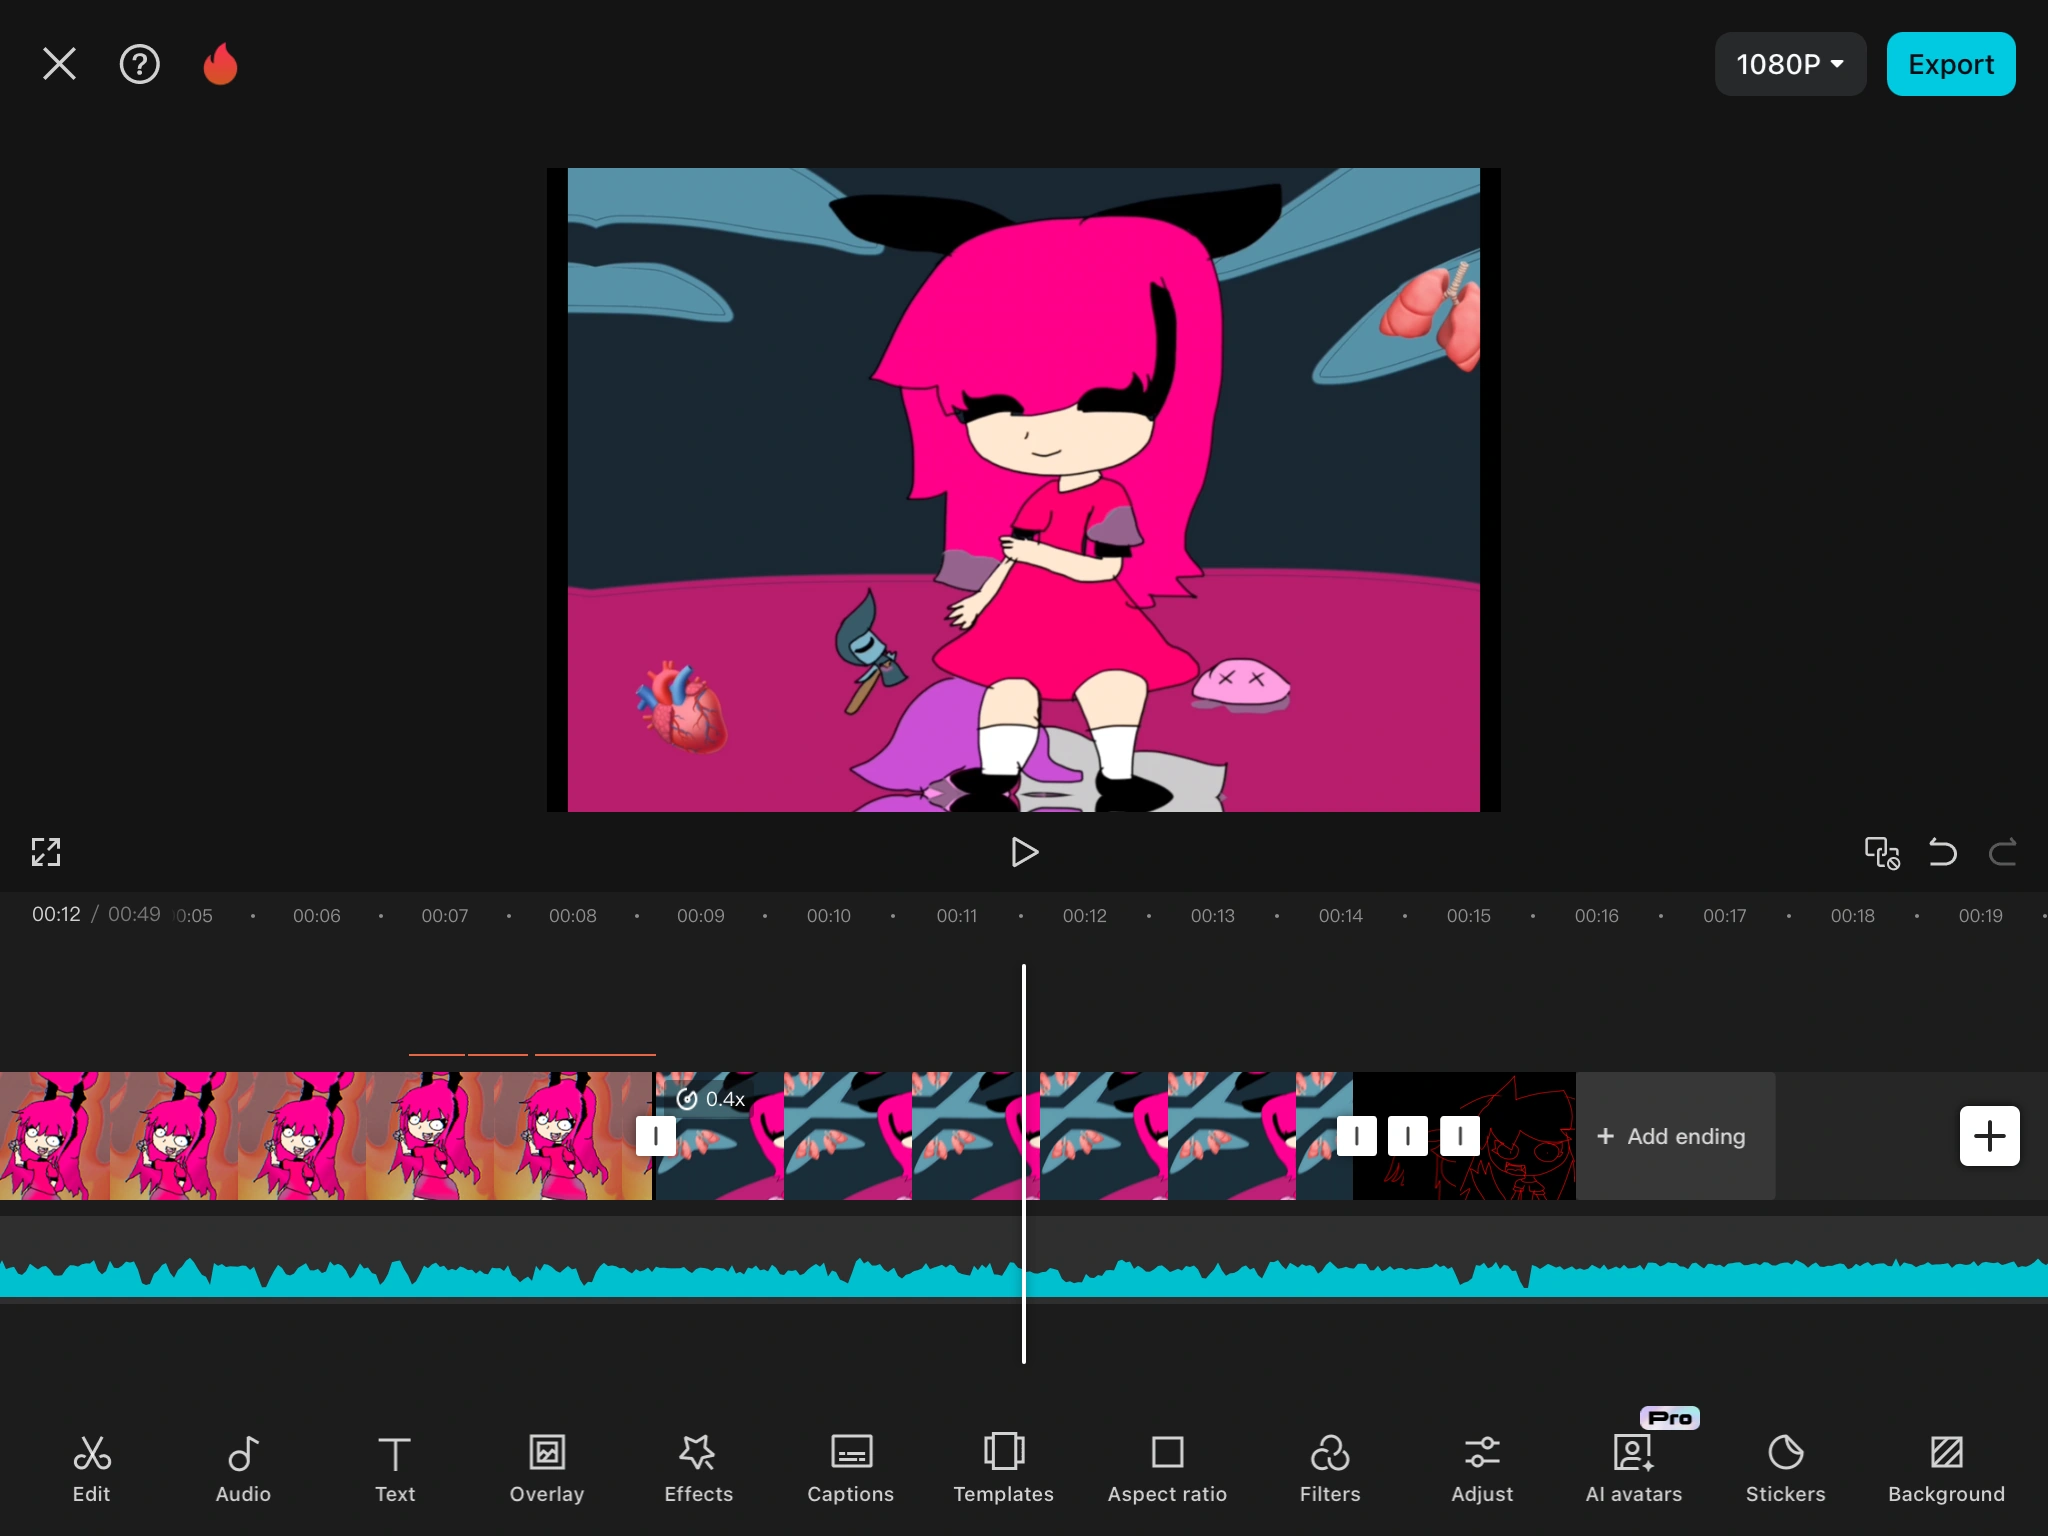
Task: Click the transition marker before 0.4x clip
Action: [655, 1136]
